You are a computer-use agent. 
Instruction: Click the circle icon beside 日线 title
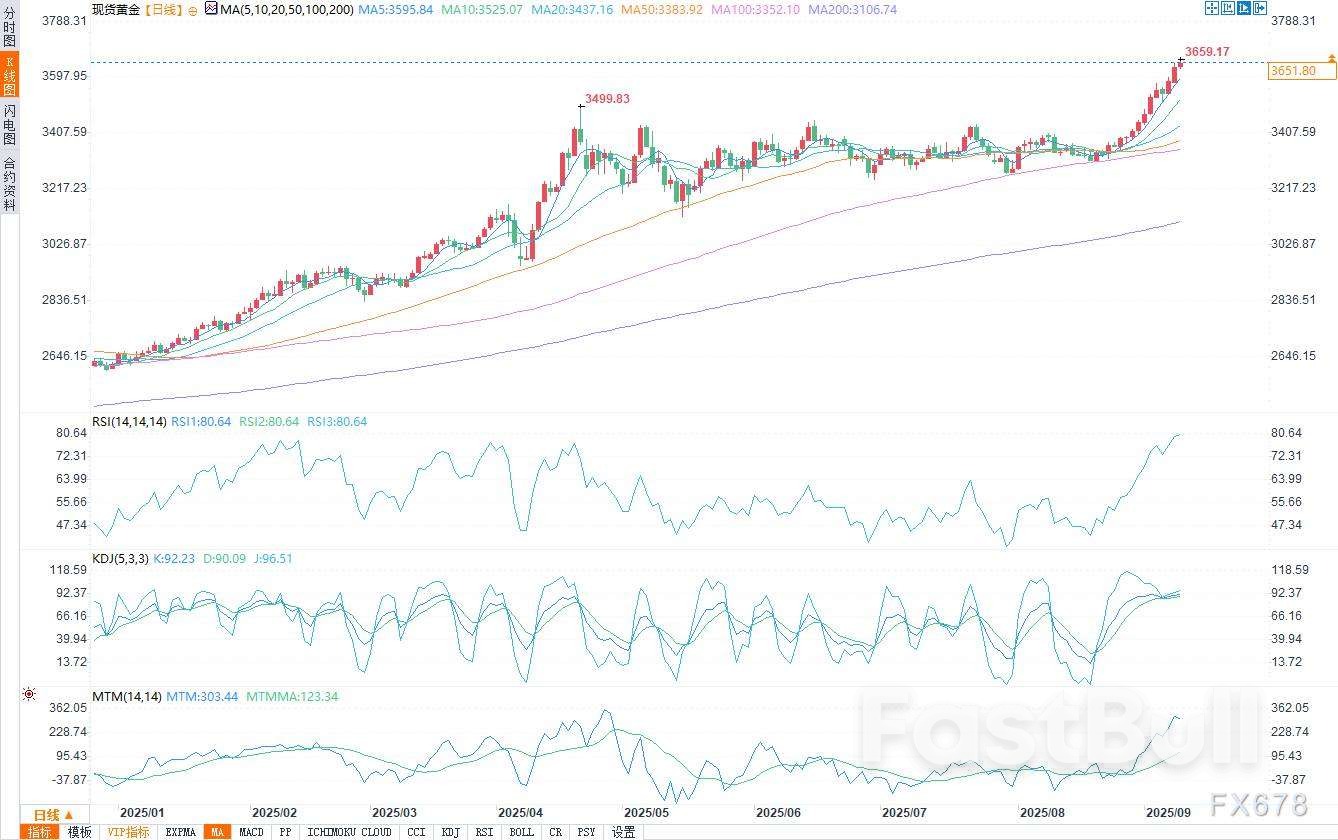[192, 9]
